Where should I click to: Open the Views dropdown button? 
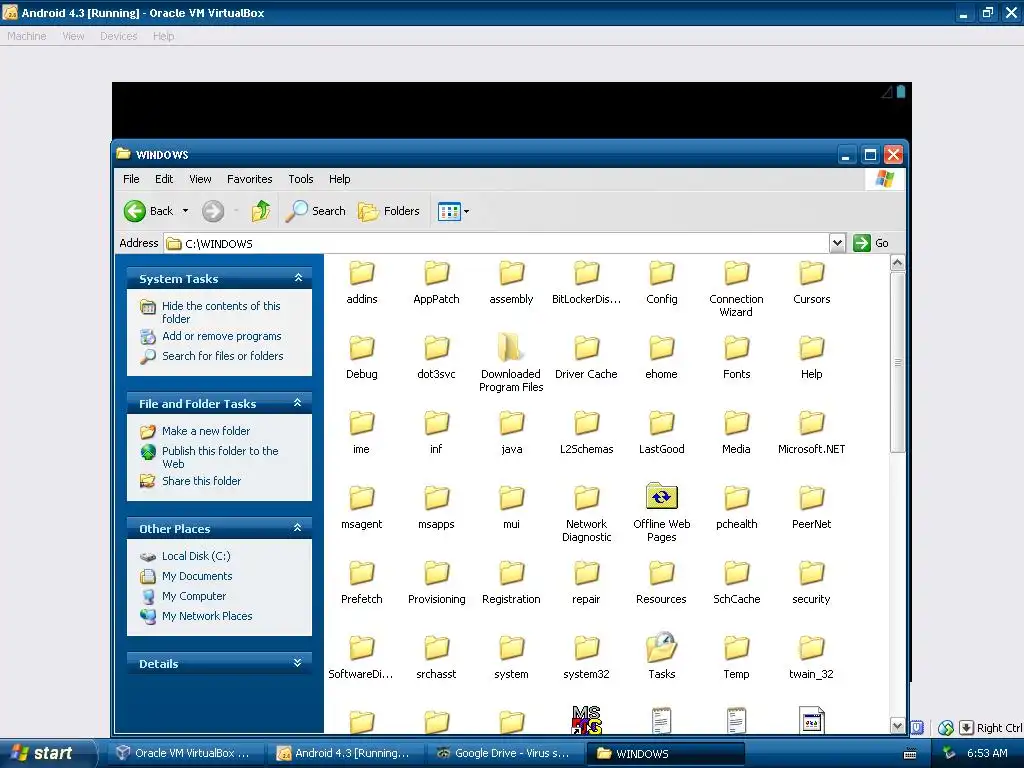point(453,211)
